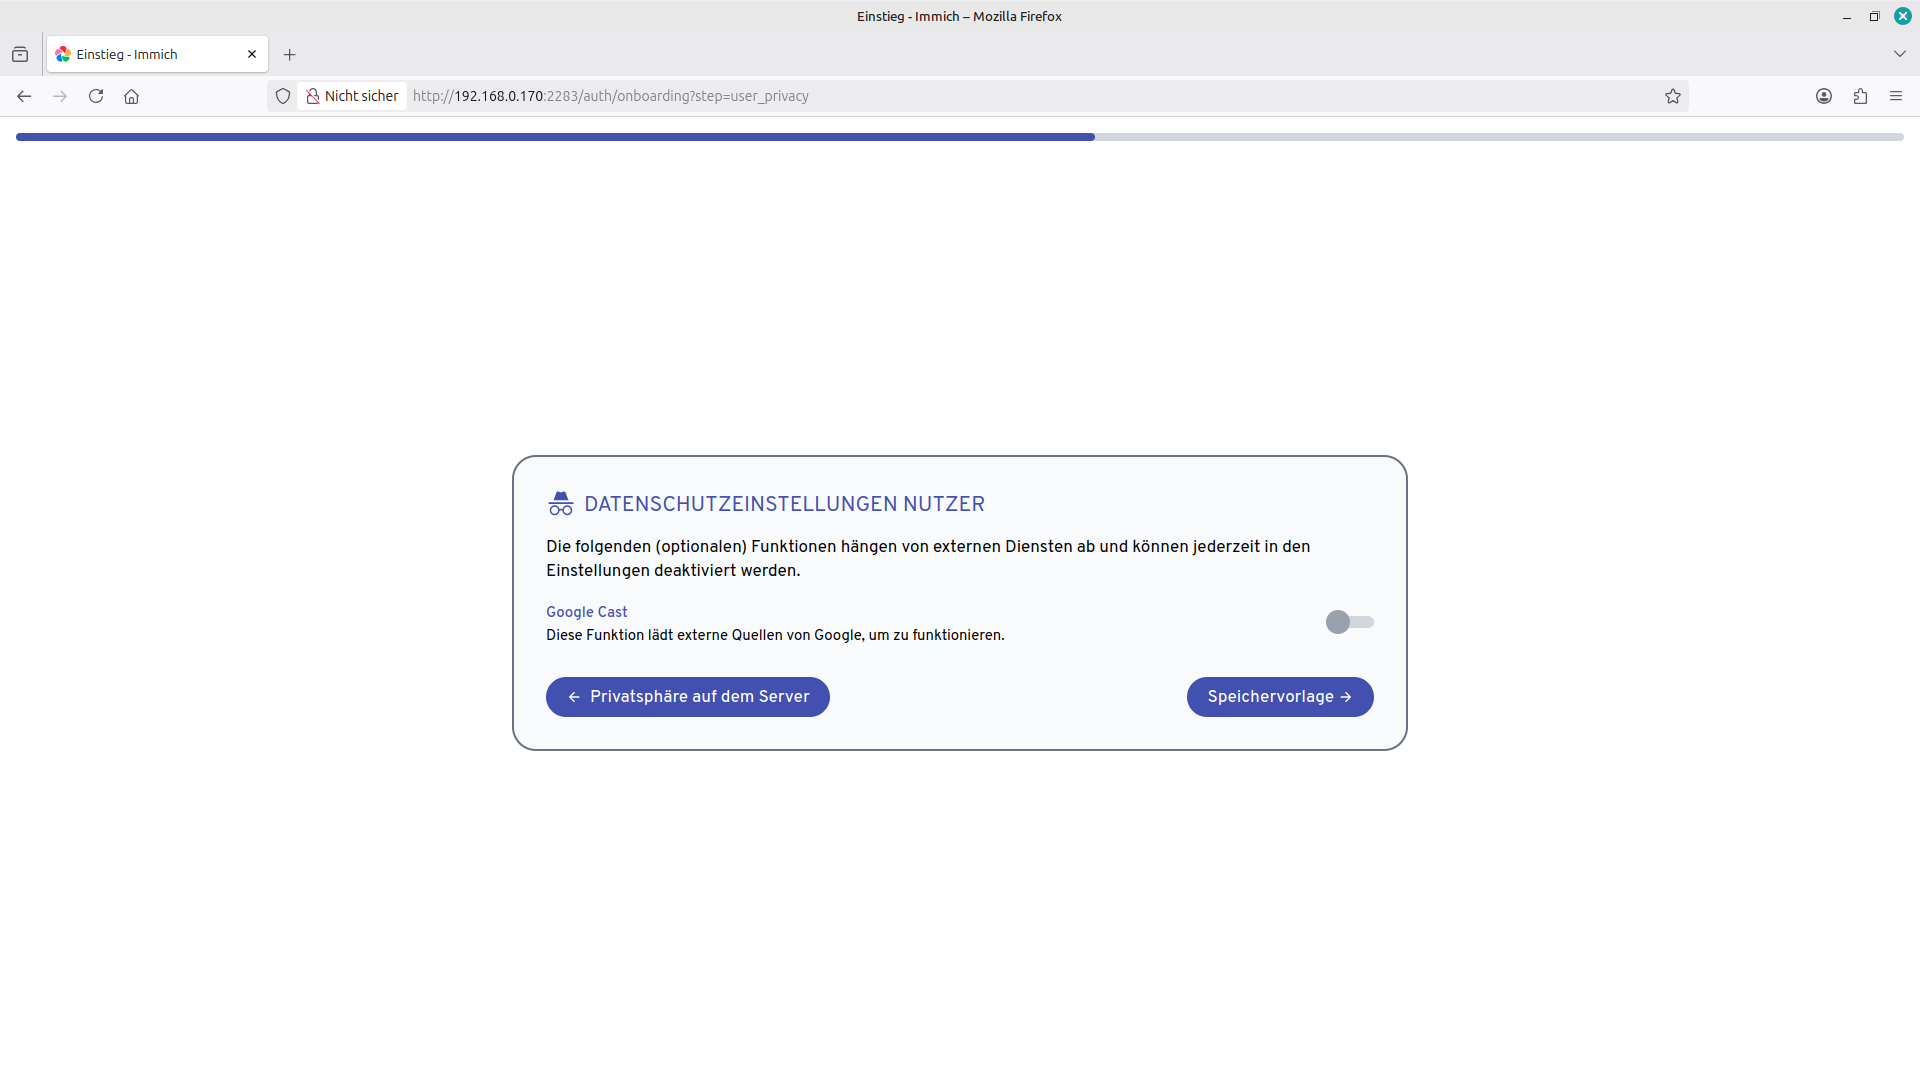Viewport: 1920px width, 1080px height.
Task: Open tracking protection shield icon
Action: click(x=283, y=96)
